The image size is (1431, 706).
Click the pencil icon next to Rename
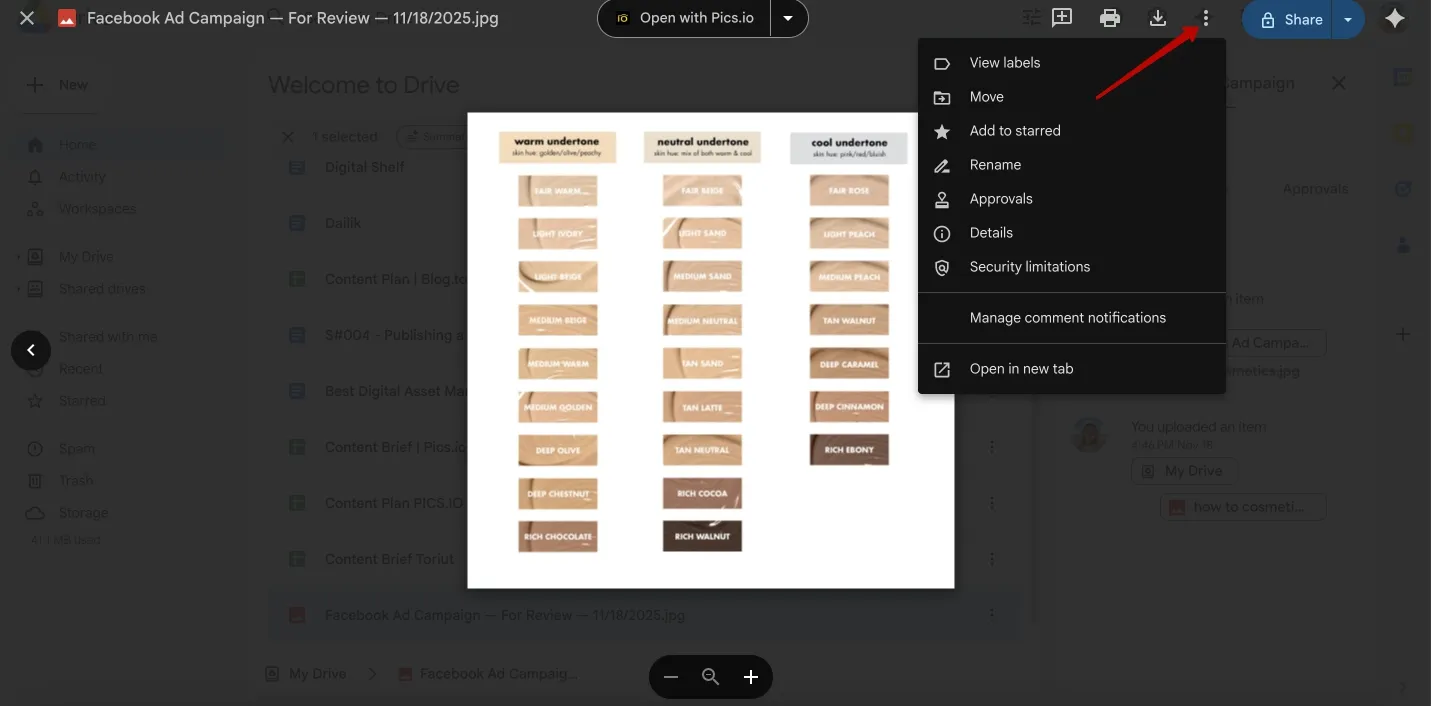(941, 165)
